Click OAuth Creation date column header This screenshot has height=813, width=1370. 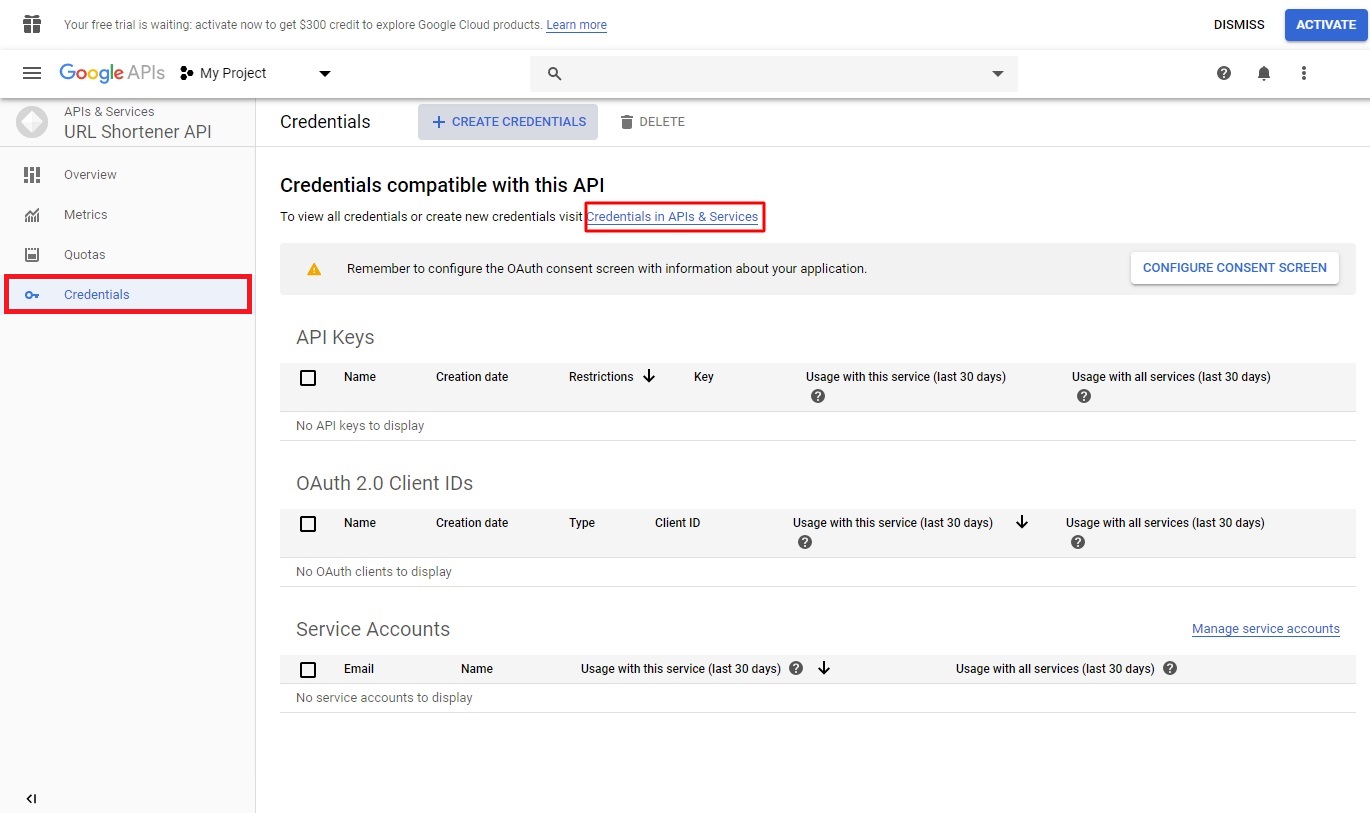pos(472,523)
